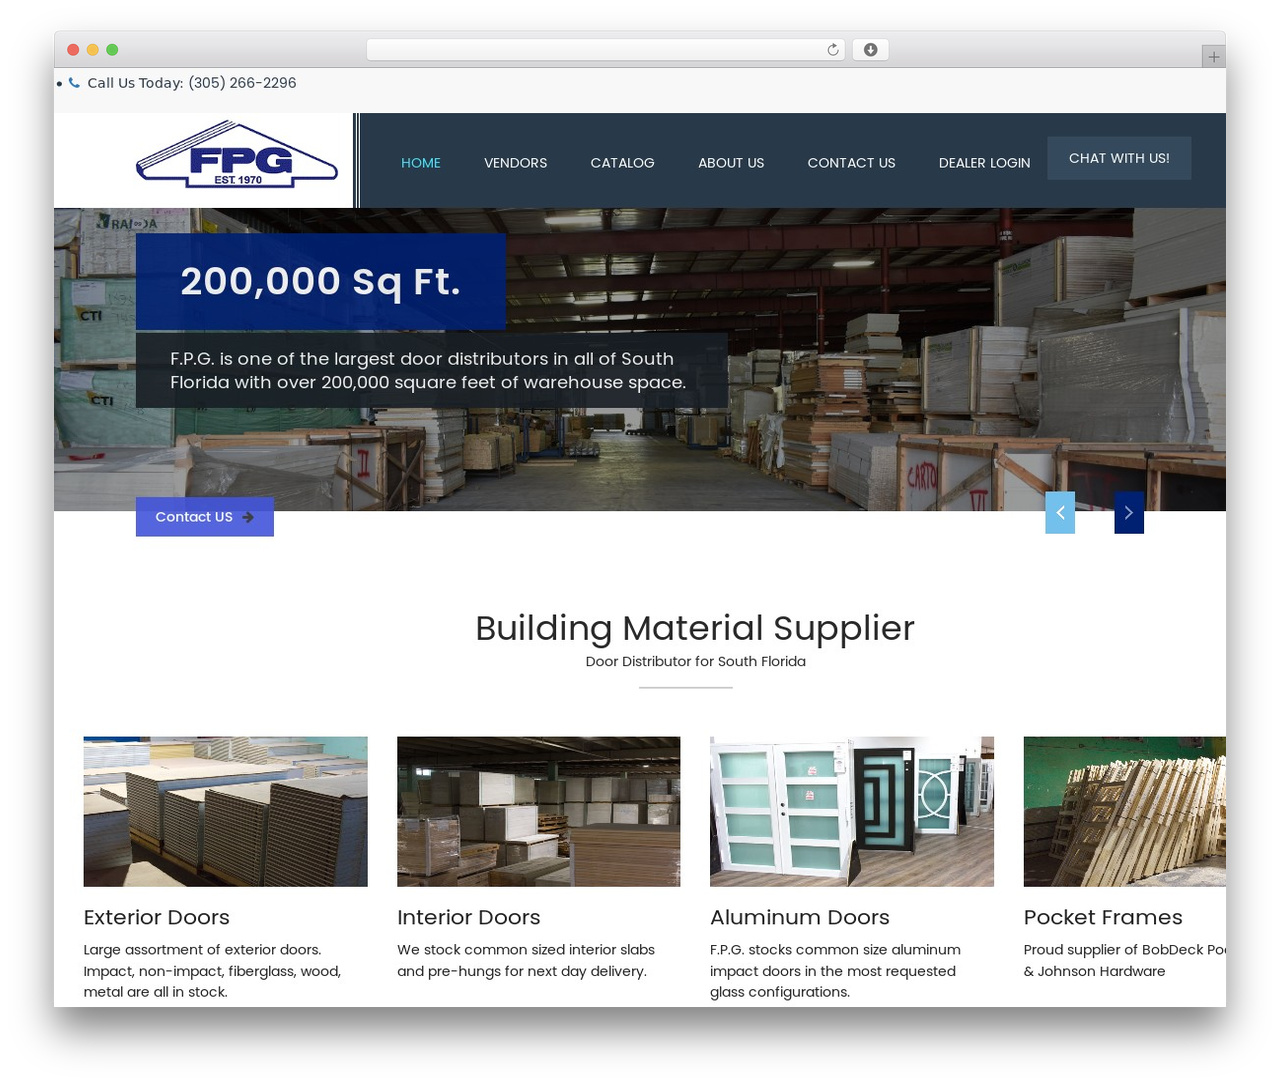Click the Contact US slider button
The width and height of the screenshot is (1280, 1084).
point(205,517)
